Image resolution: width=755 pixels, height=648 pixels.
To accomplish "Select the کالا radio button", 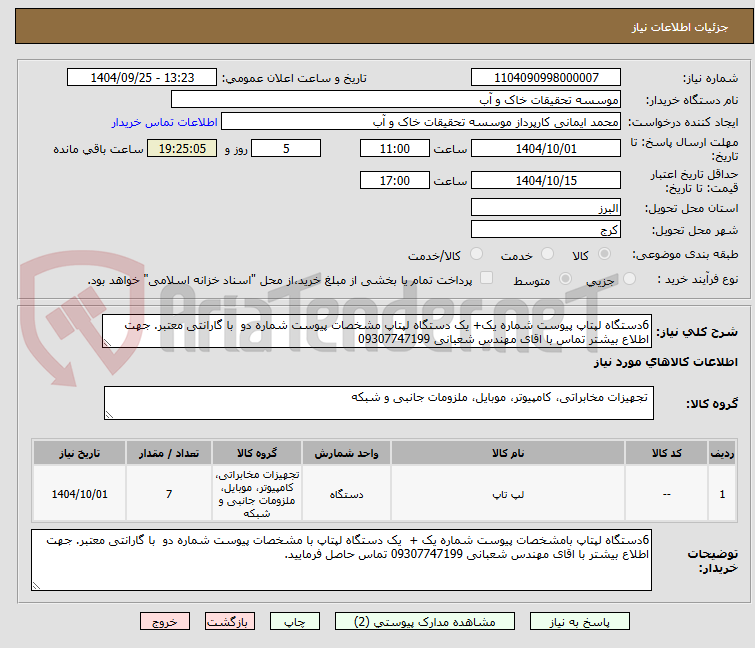I will (x=604, y=254).
